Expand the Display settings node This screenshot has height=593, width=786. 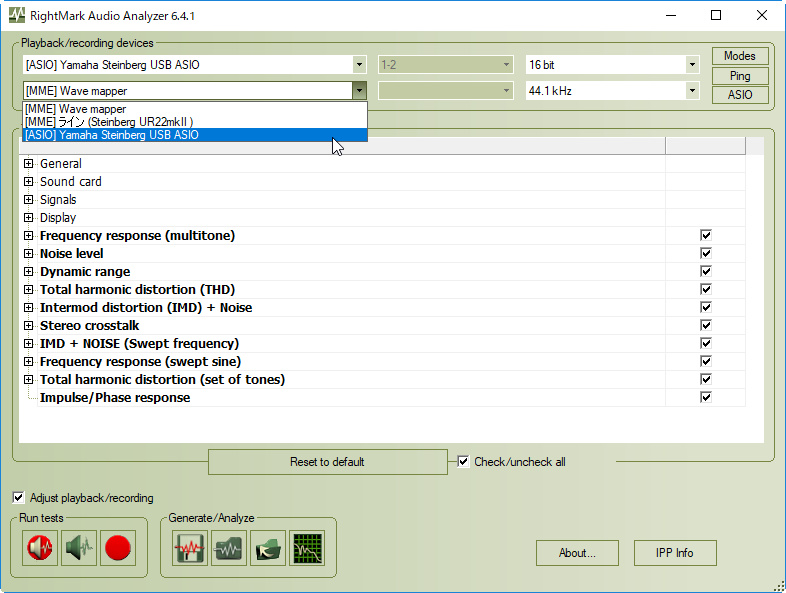pos(29,218)
